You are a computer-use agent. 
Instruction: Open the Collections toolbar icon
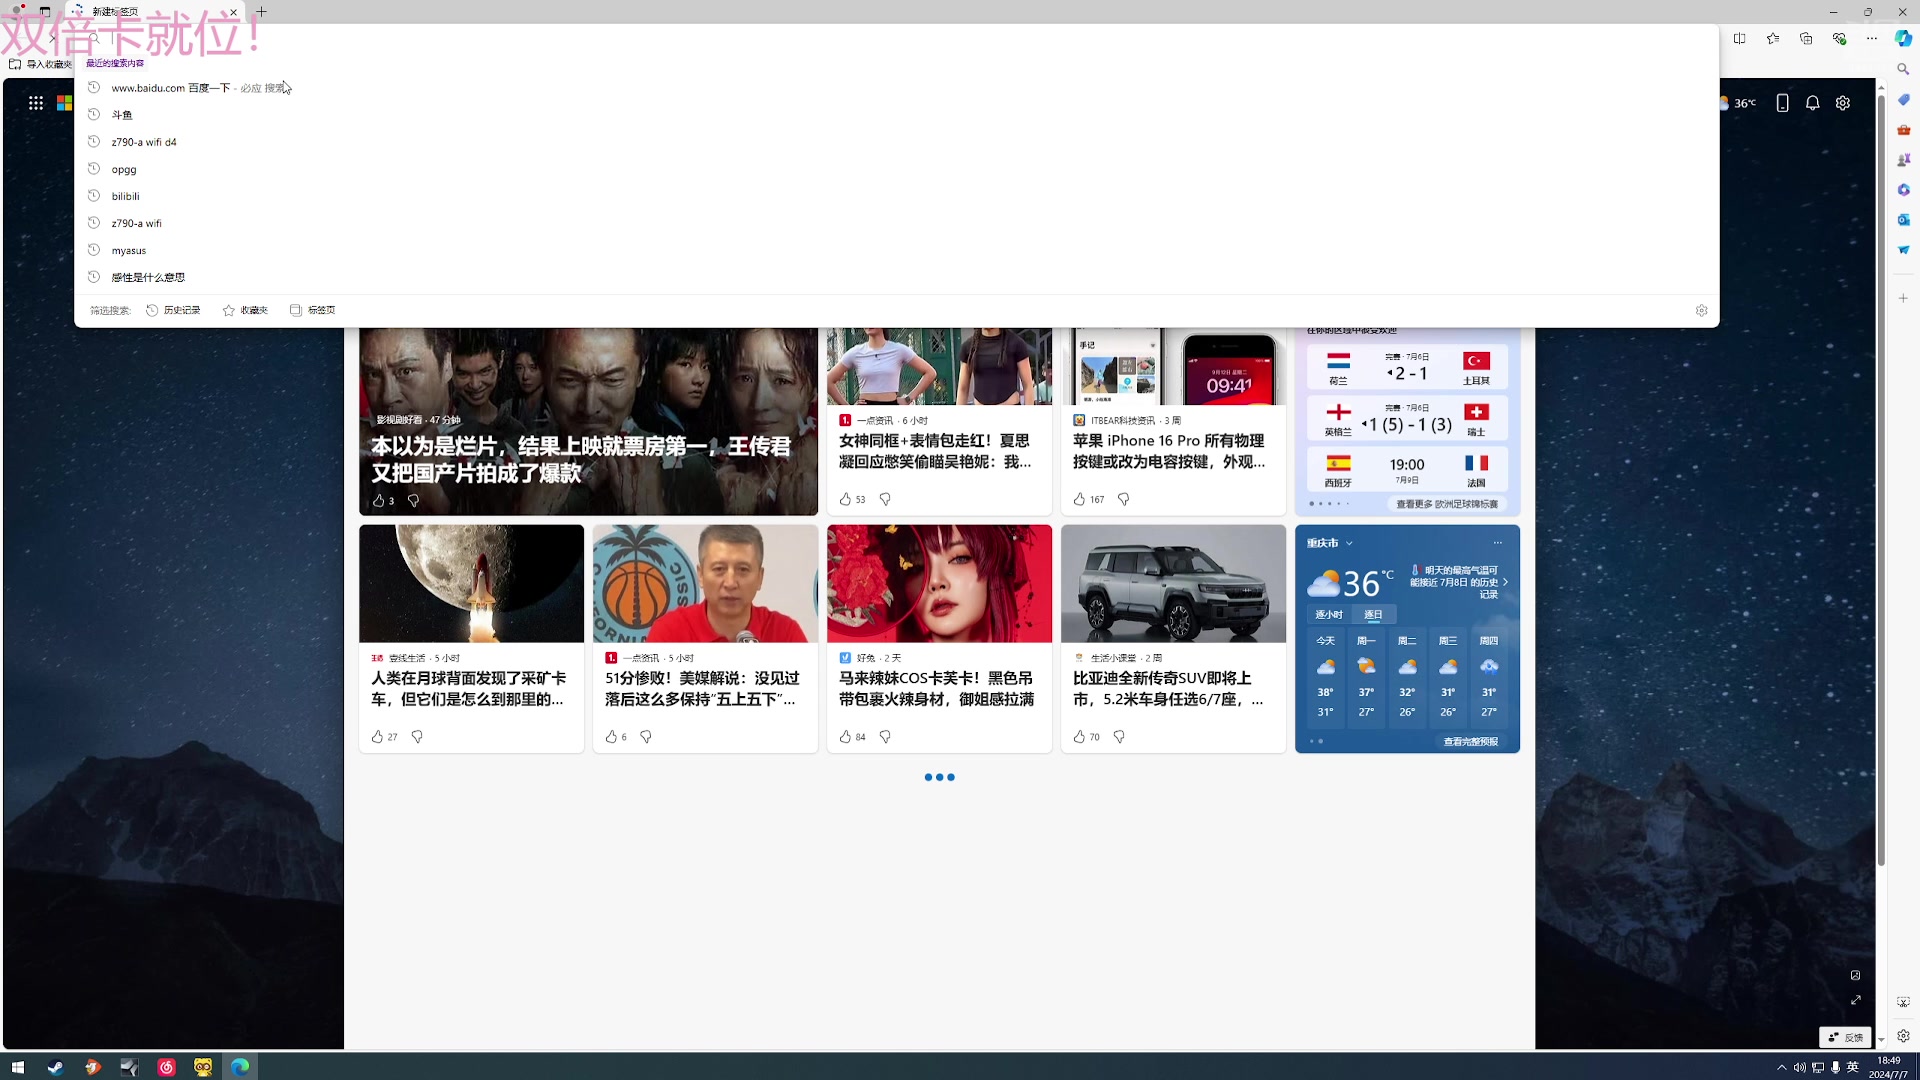click(1805, 38)
